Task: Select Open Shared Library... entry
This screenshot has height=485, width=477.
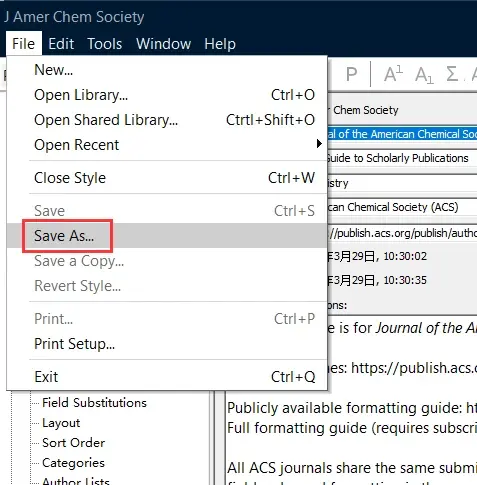Action: coord(167,120)
